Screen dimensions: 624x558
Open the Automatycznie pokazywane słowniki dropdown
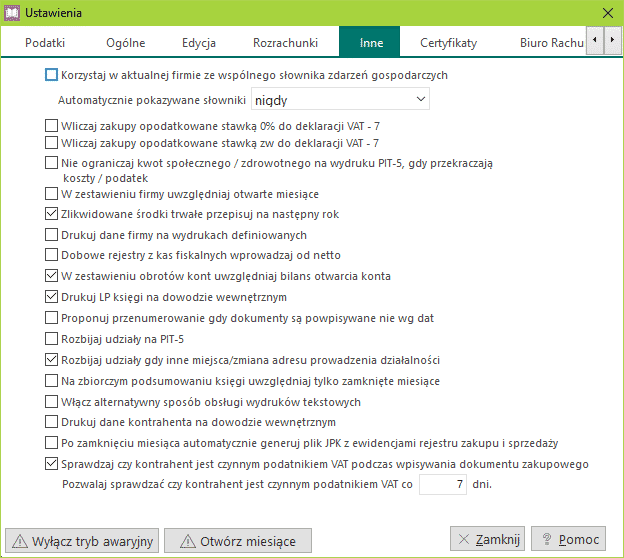[340, 99]
